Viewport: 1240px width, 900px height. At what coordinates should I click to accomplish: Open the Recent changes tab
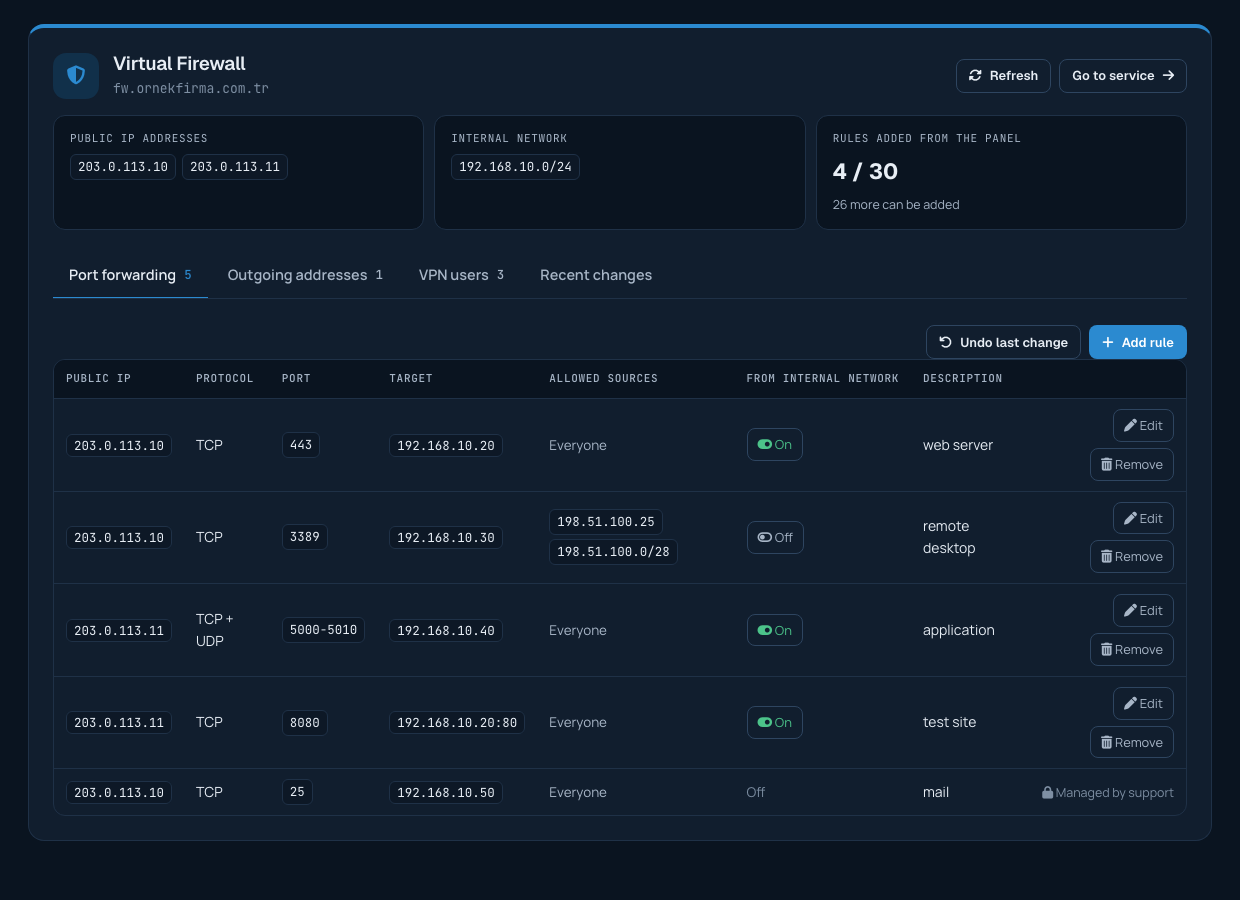point(596,275)
